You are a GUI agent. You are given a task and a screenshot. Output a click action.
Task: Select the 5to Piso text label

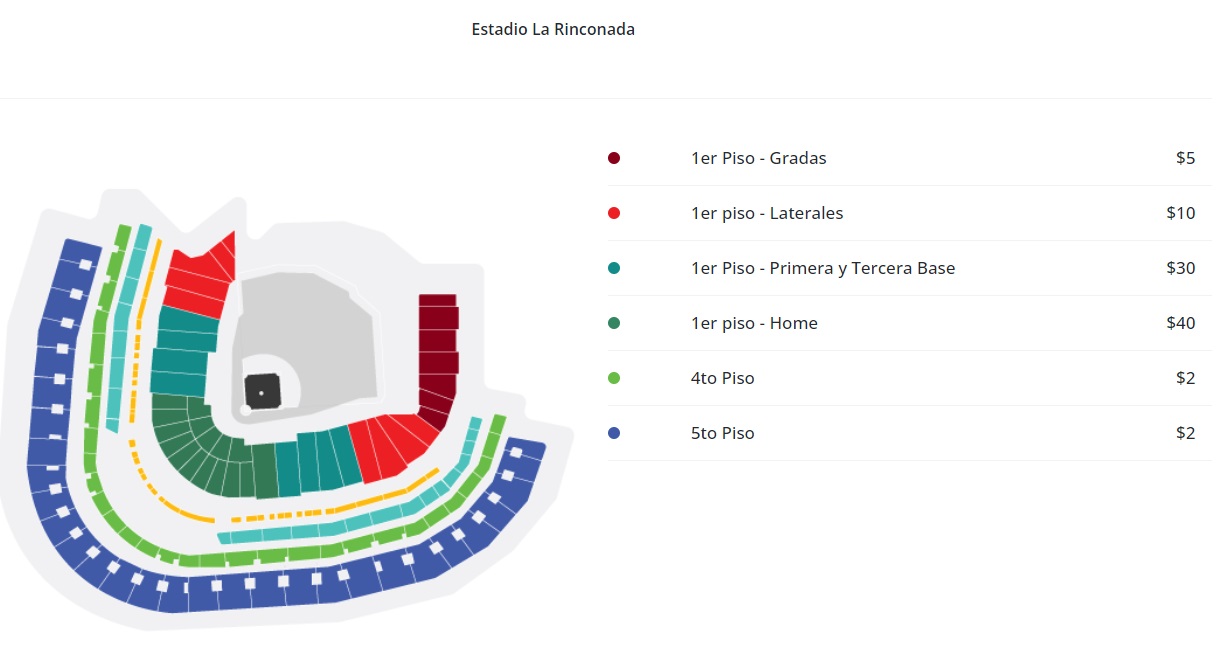pos(722,433)
